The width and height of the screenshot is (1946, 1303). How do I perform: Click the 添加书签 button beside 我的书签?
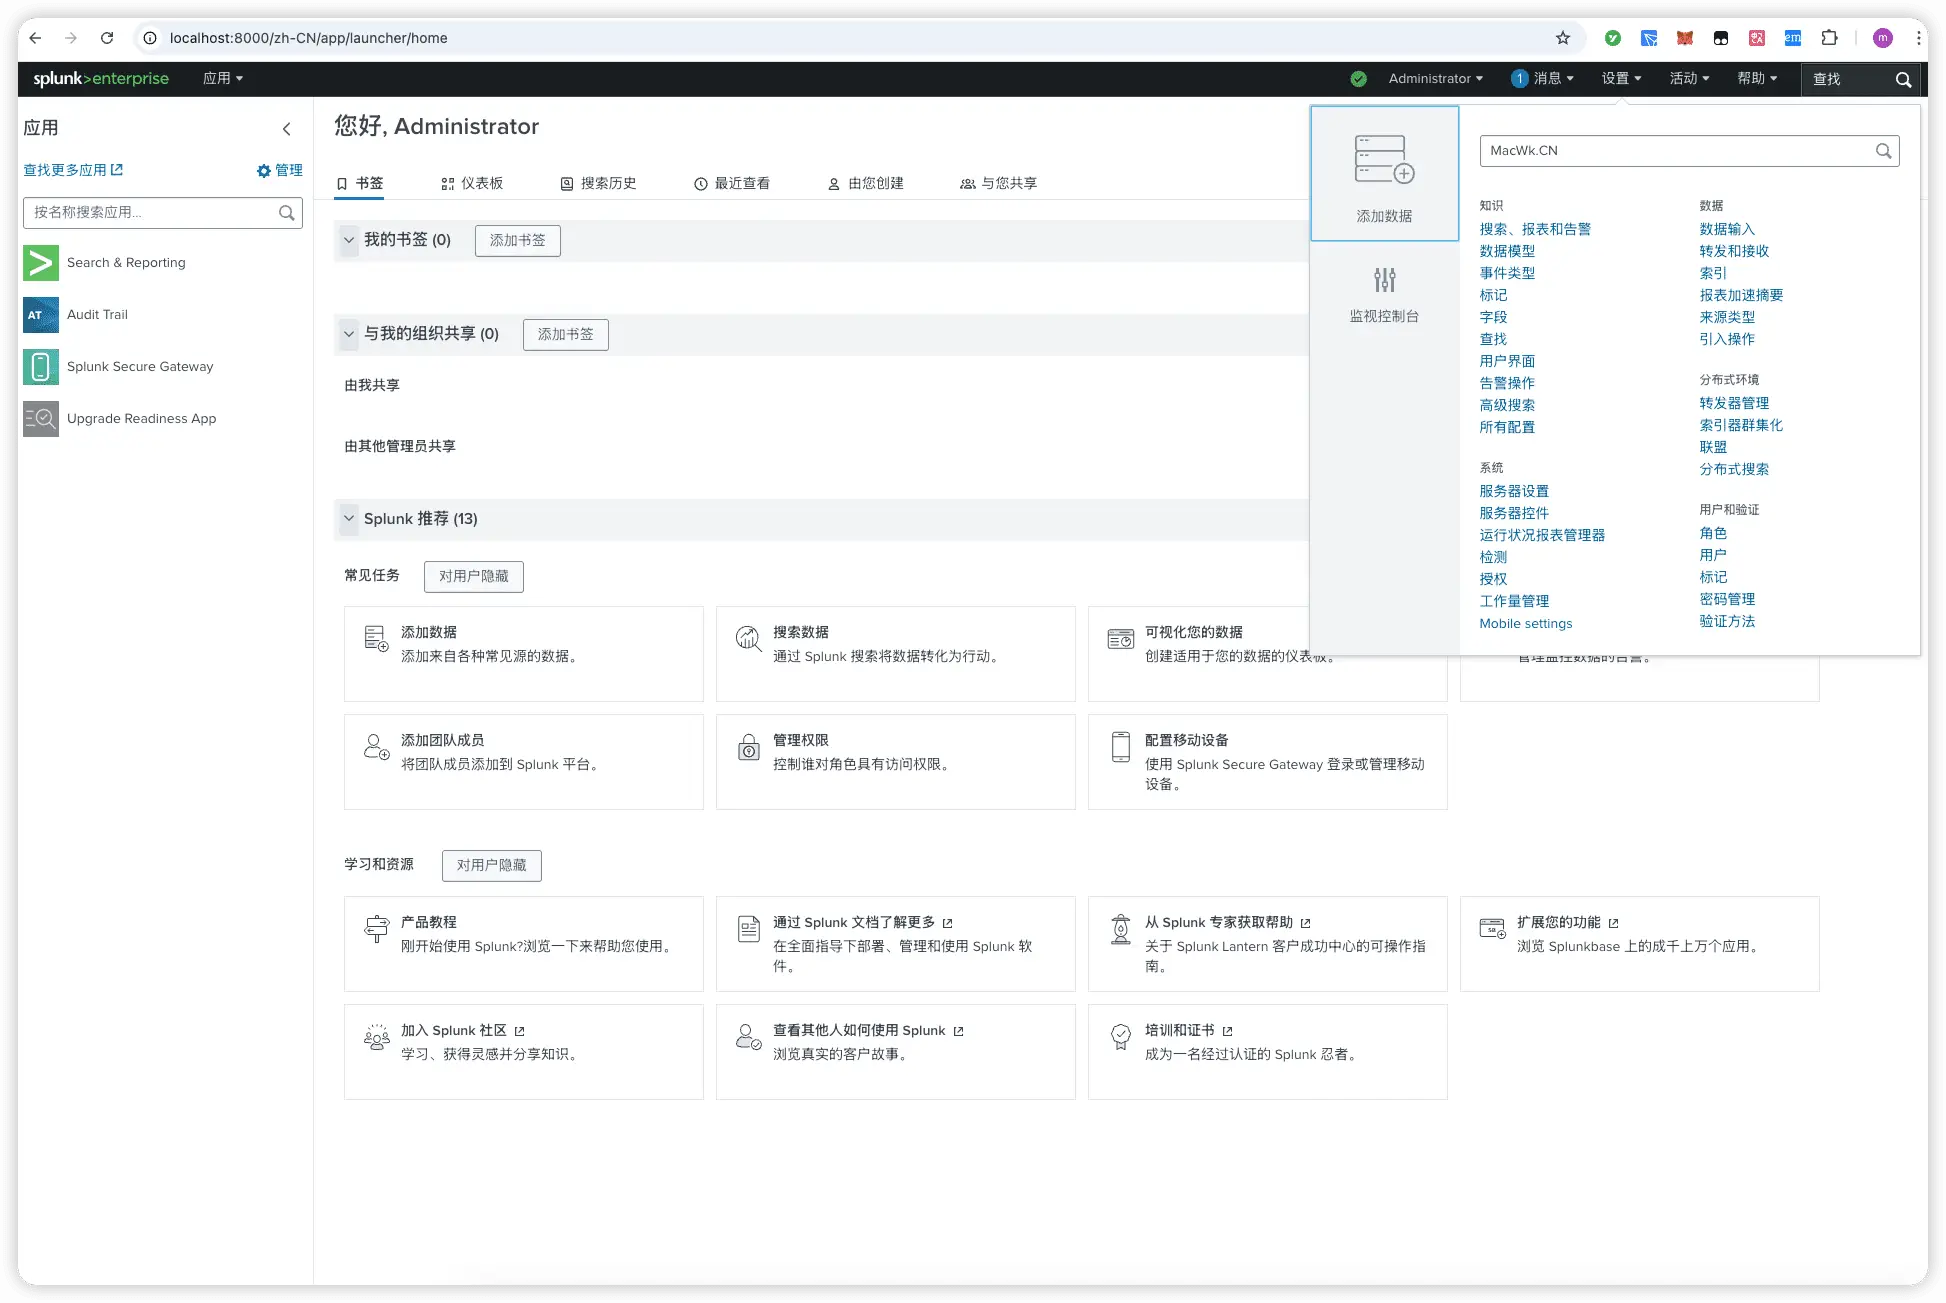[517, 241]
